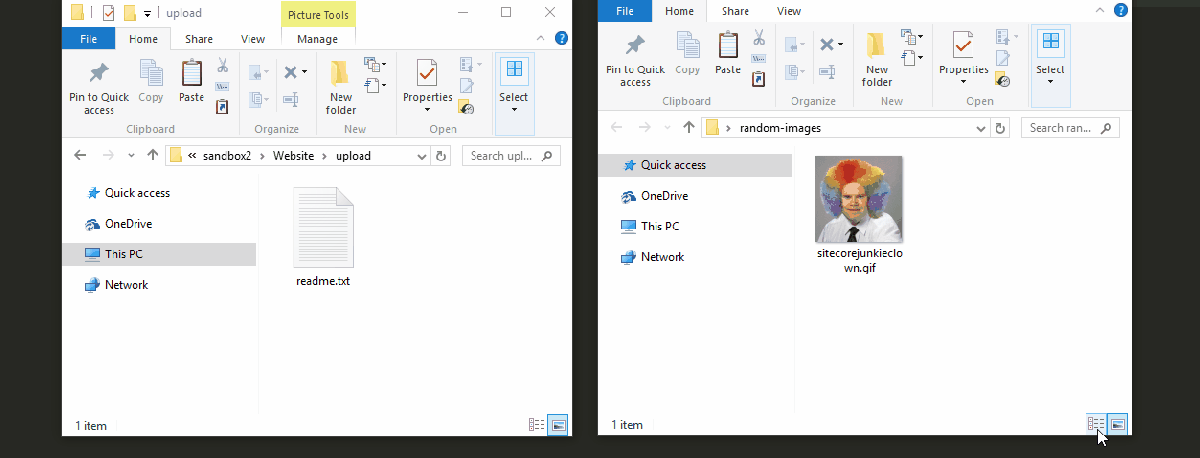
Task: Switch to View tab in random-images window
Action: [788, 11]
